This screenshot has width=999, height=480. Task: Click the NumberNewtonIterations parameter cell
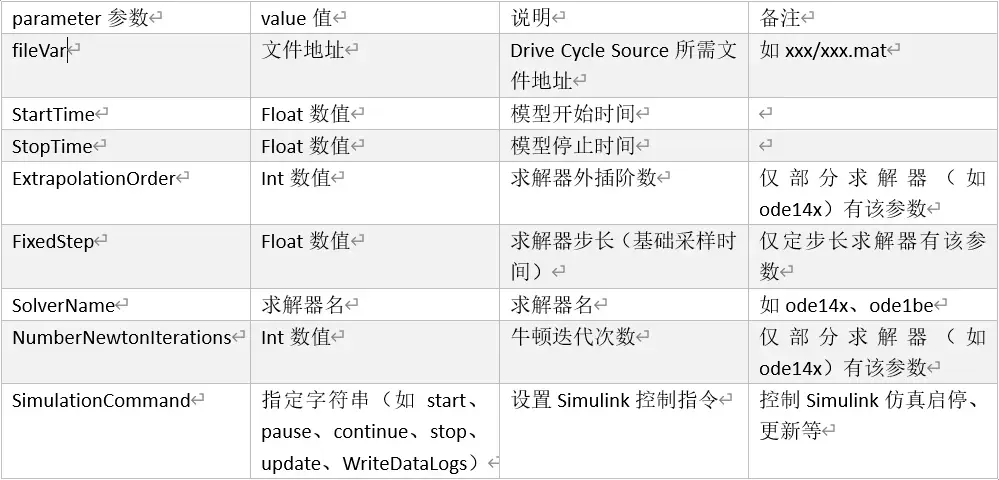click(126, 352)
